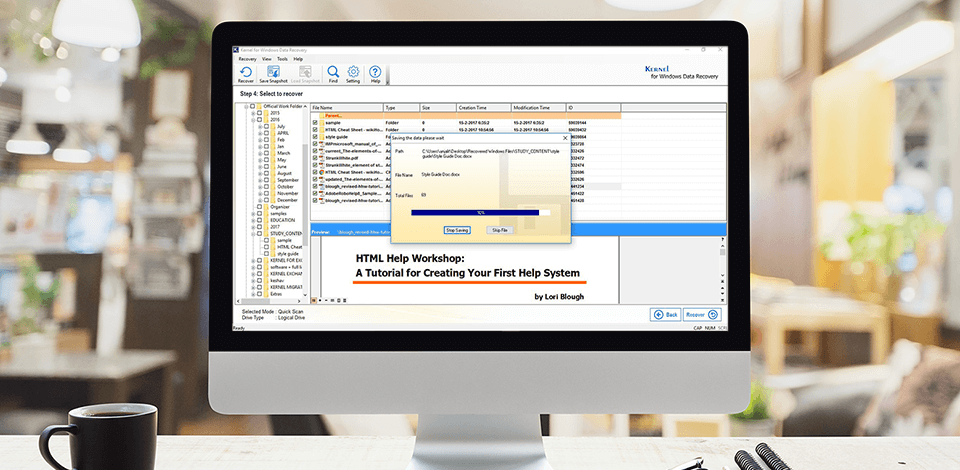
Task: Sort by the Creation Time column header
Action: [x=484, y=108]
